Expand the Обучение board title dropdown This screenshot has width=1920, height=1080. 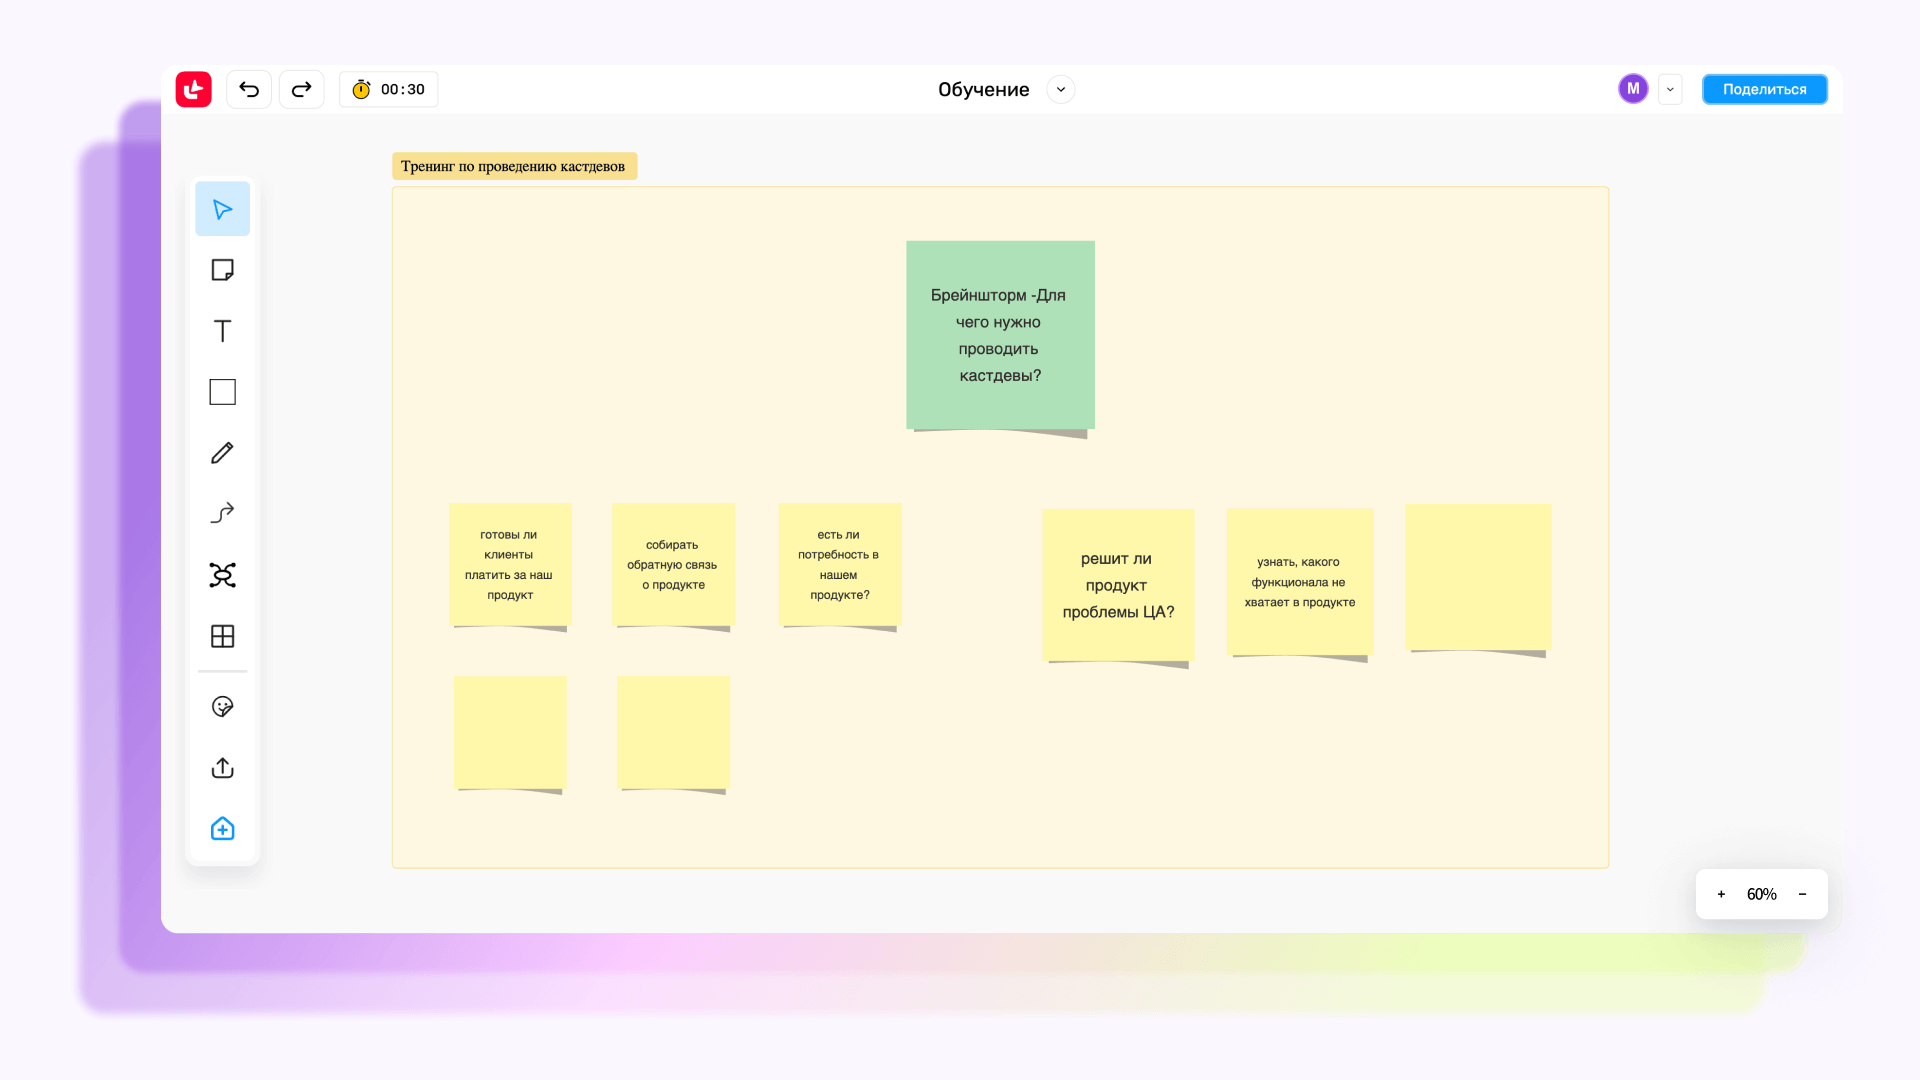pos(1061,90)
